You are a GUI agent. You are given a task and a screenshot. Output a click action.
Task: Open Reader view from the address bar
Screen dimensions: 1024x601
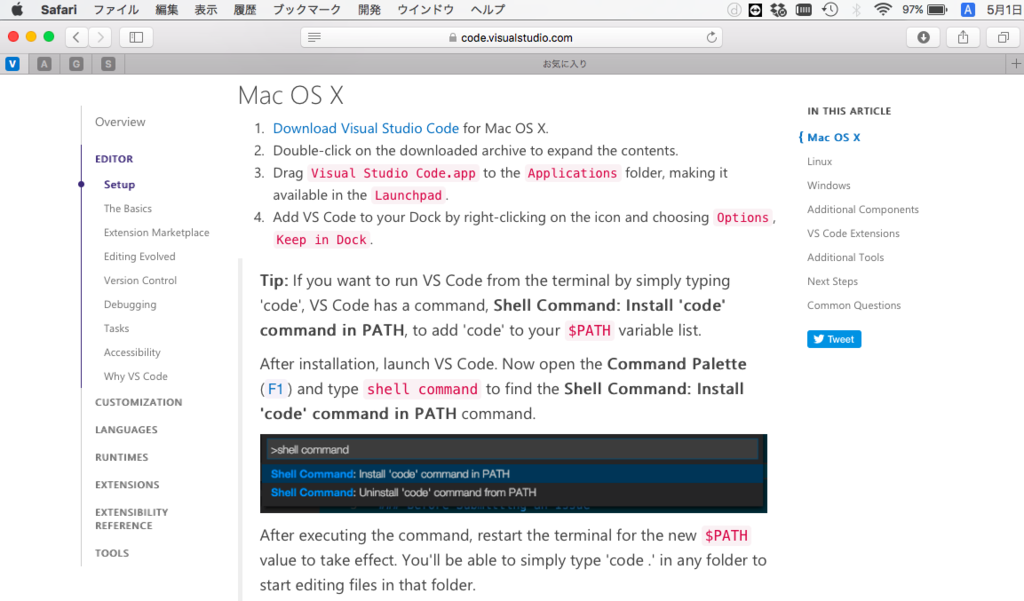click(314, 37)
